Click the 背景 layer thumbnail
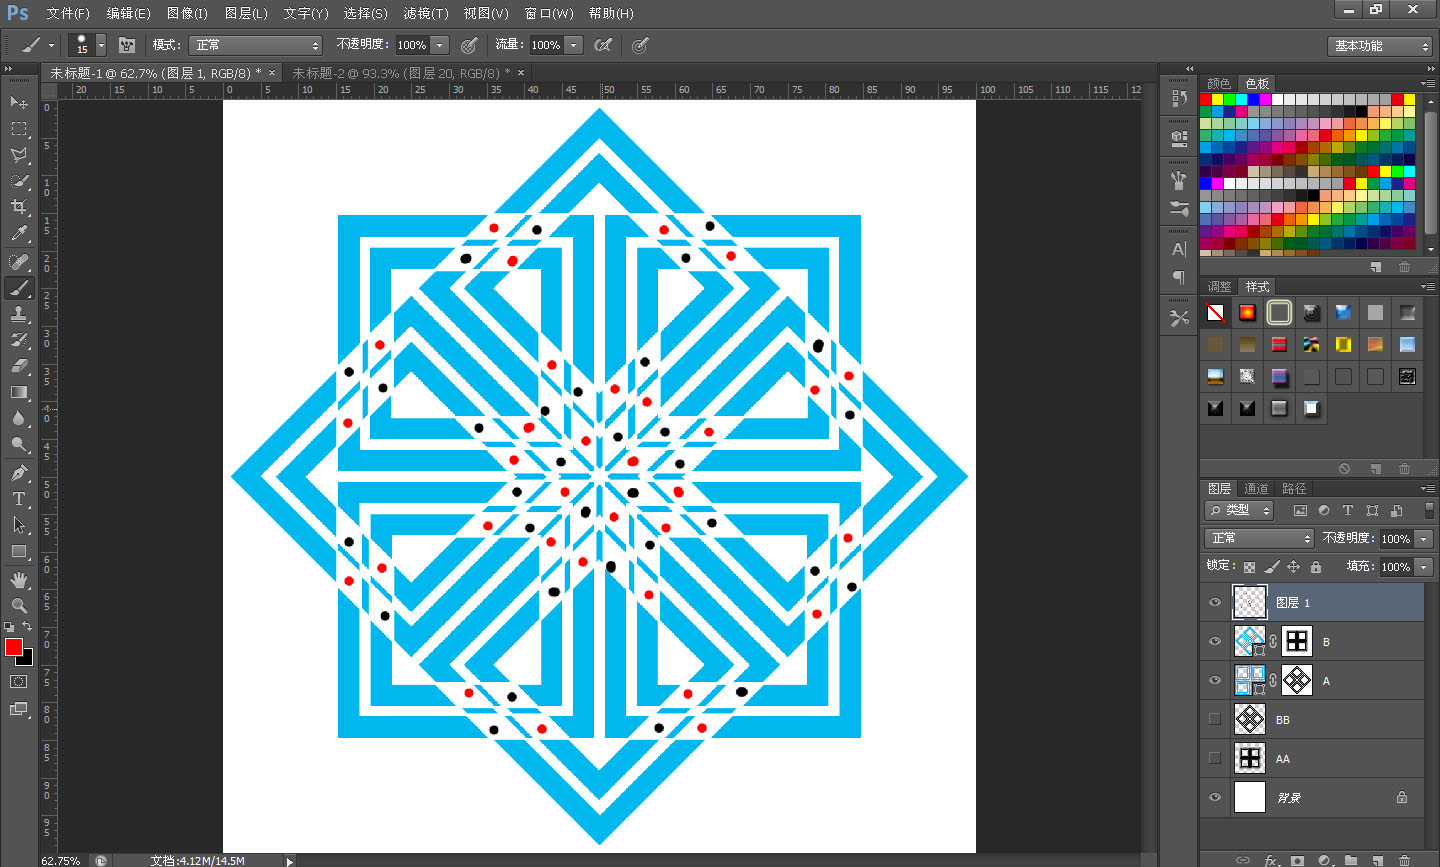This screenshot has width=1440, height=867. coord(1250,797)
